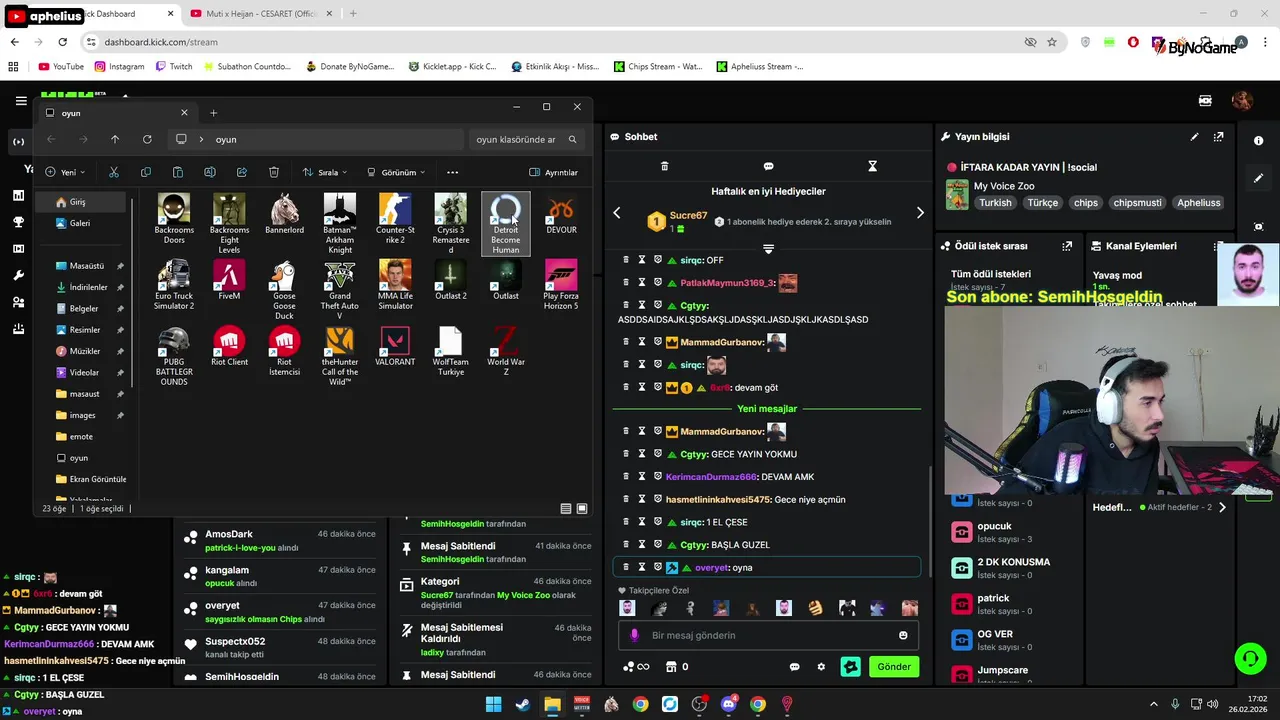The height and width of the screenshot is (720, 1280).
Task: Select the FiveM shortcut
Action: coord(229,281)
